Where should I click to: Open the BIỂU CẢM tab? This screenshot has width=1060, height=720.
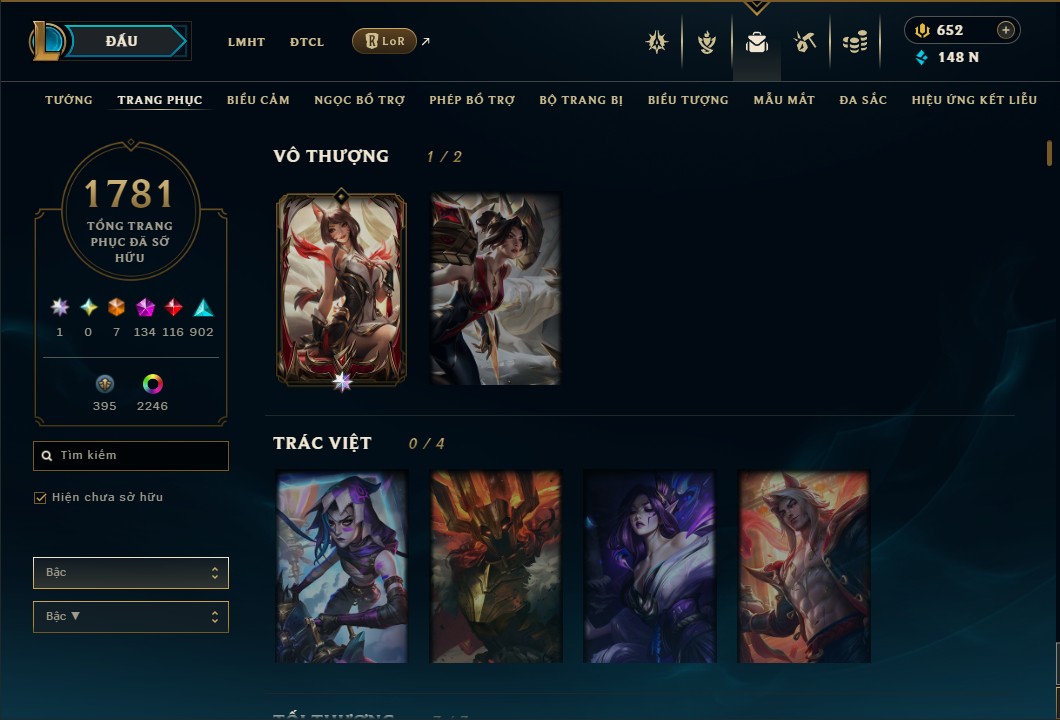tap(258, 100)
